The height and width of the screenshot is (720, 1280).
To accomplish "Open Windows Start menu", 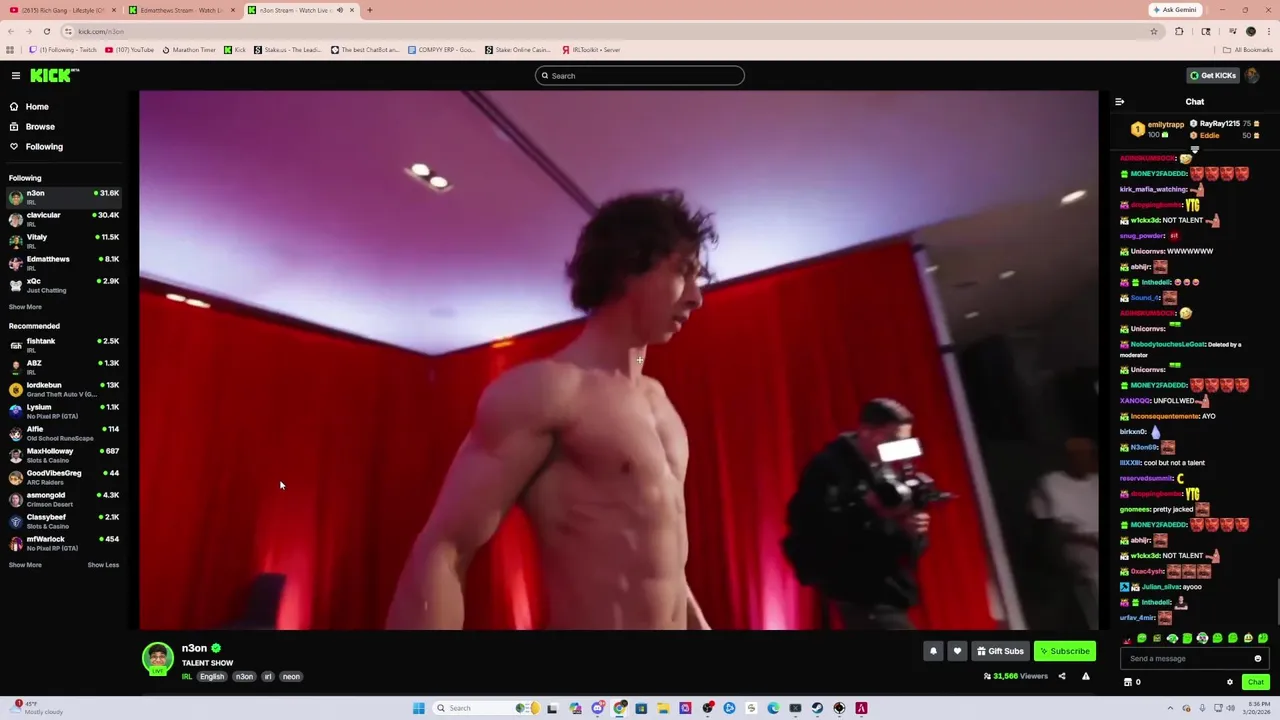I will [x=419, y=708].
